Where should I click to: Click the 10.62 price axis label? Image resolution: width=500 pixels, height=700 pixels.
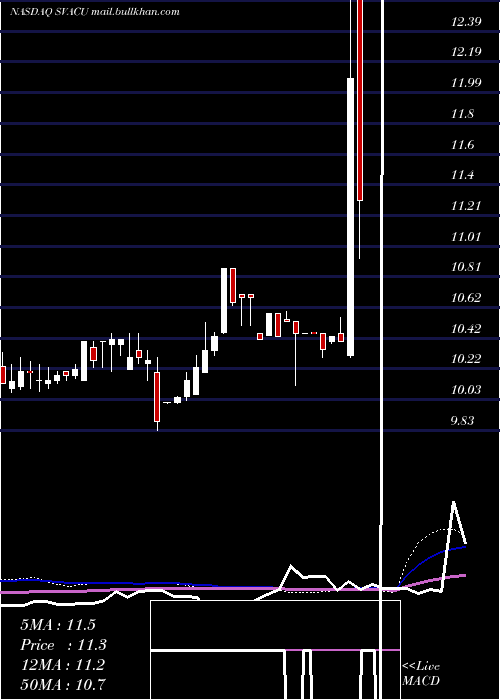click(x=466, y=298)
